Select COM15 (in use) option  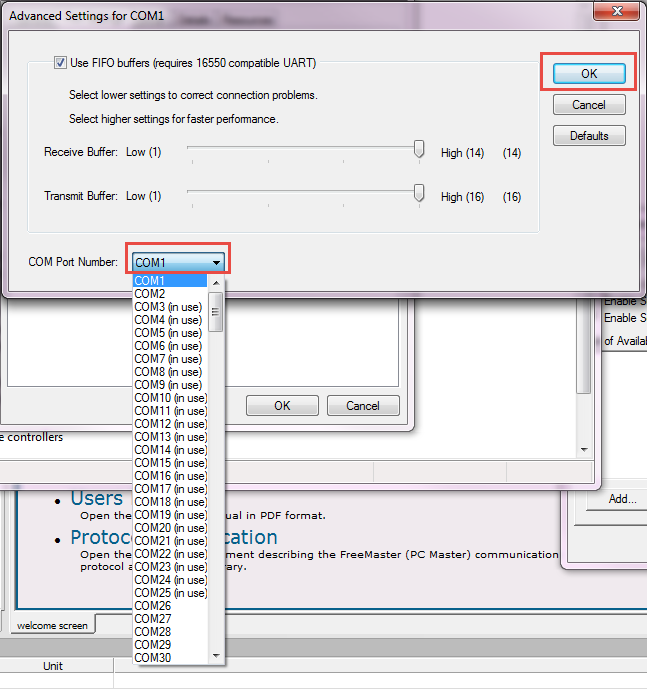point(170,463)
